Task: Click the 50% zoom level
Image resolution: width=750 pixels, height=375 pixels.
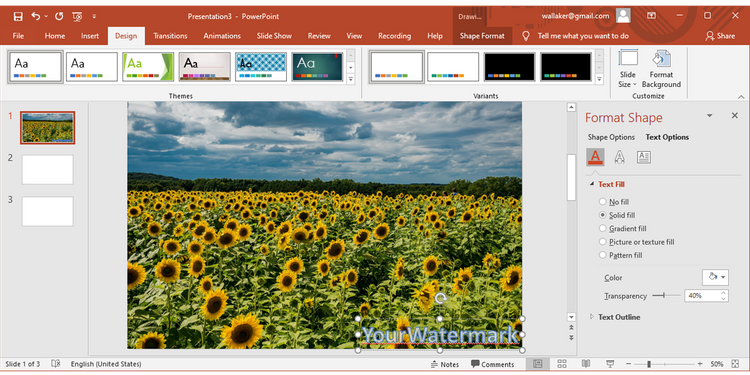Action: pyautogui.click(x=717, y=364)
